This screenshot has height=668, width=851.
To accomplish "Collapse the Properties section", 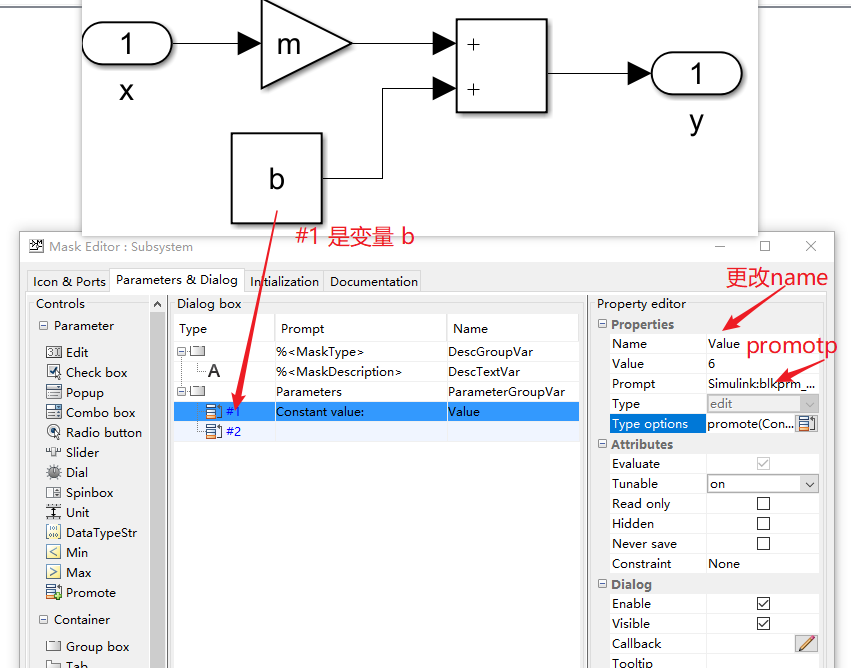I will (602, 324).
